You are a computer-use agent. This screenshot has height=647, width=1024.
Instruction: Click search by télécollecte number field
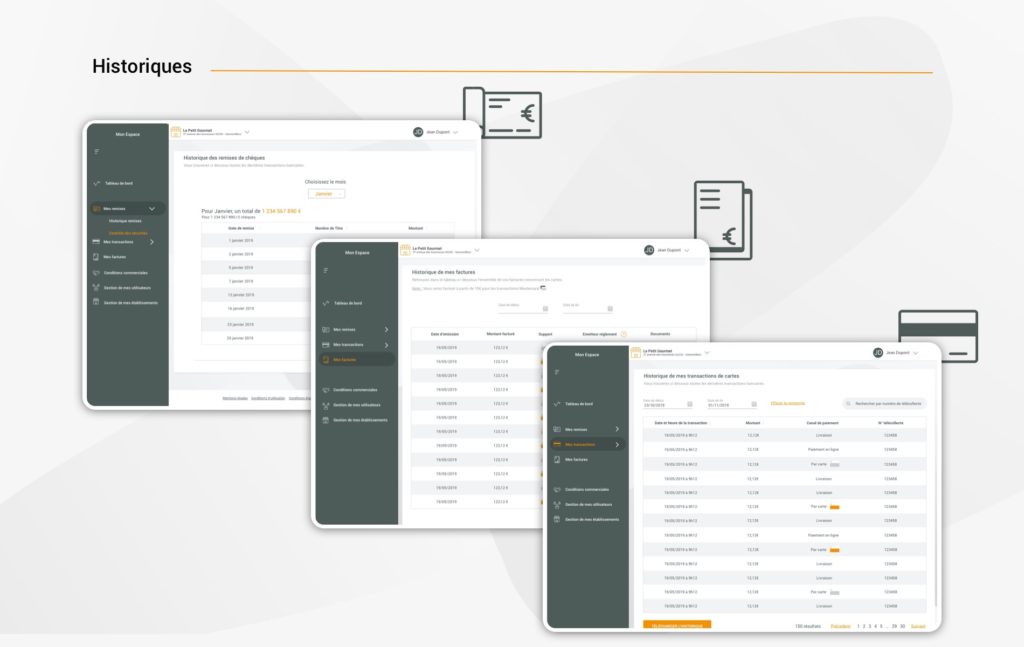[x=884, y=403]
